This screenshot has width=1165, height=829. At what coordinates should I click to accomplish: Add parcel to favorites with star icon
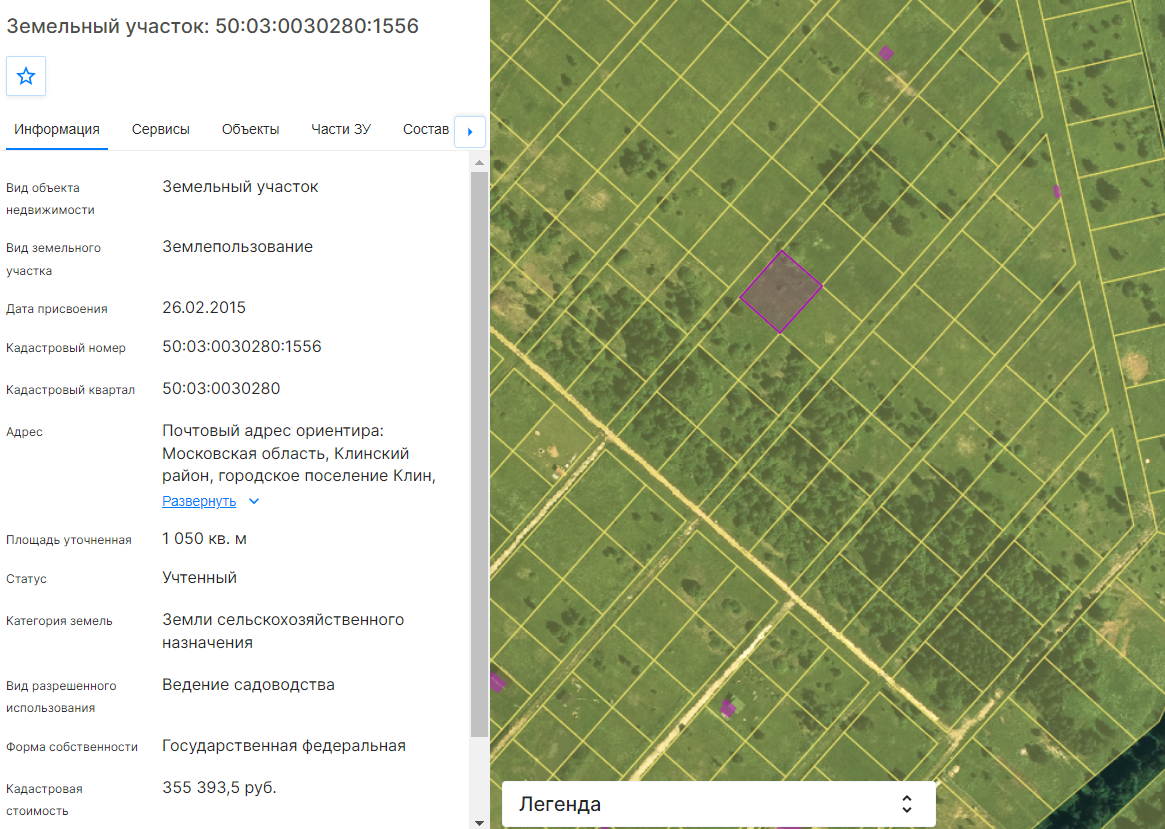[26, 76]
